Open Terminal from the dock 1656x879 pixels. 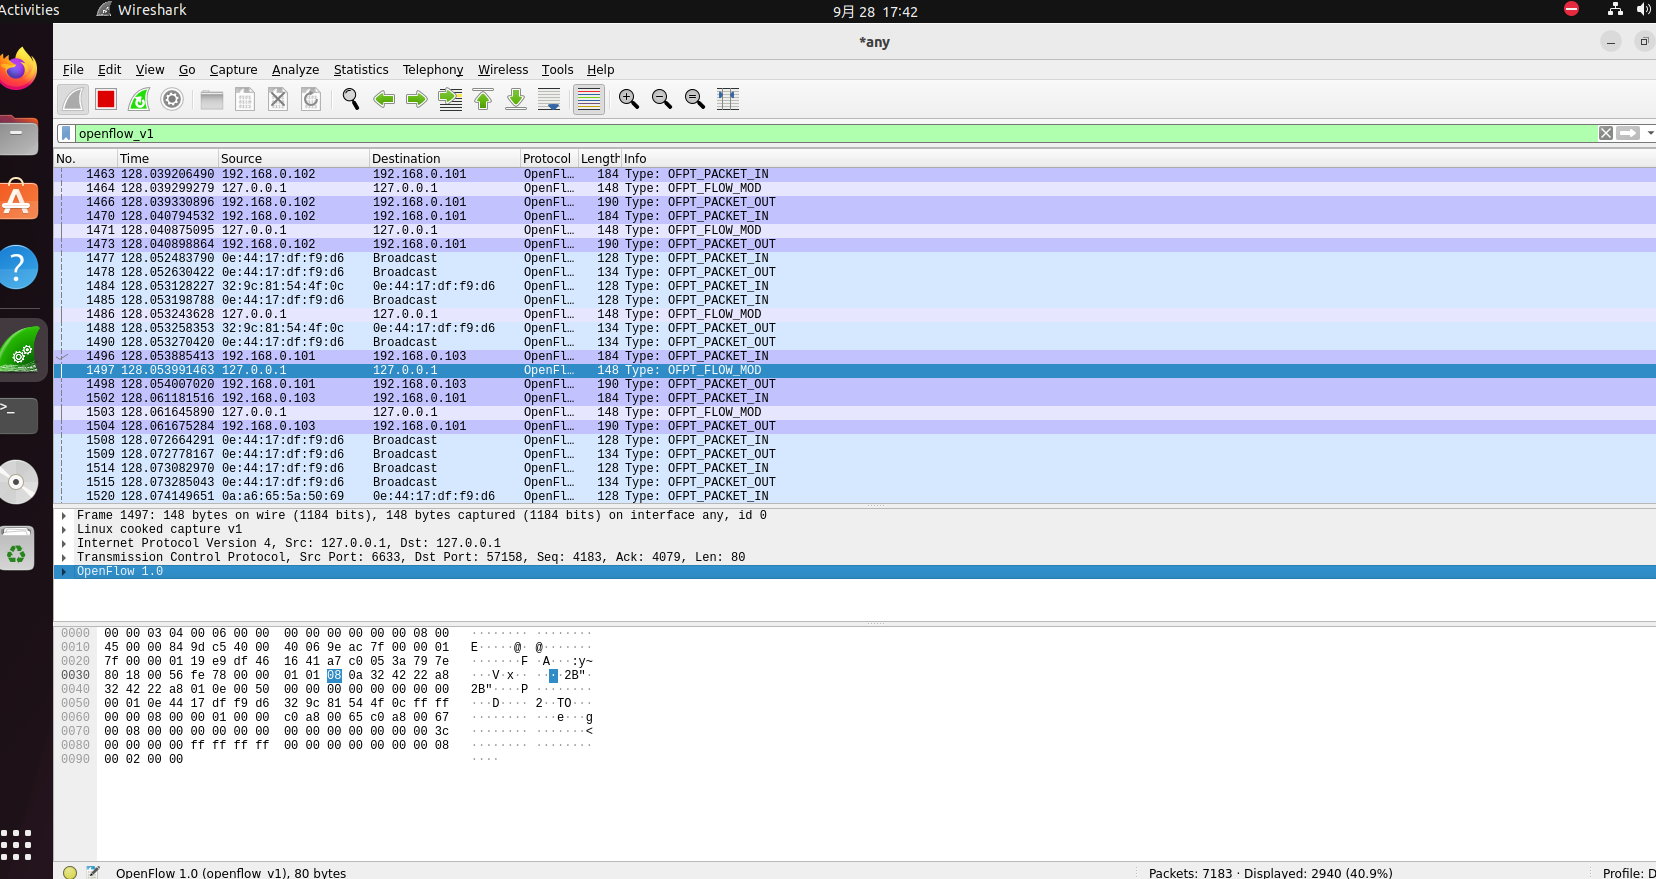(x=18, y=415)
